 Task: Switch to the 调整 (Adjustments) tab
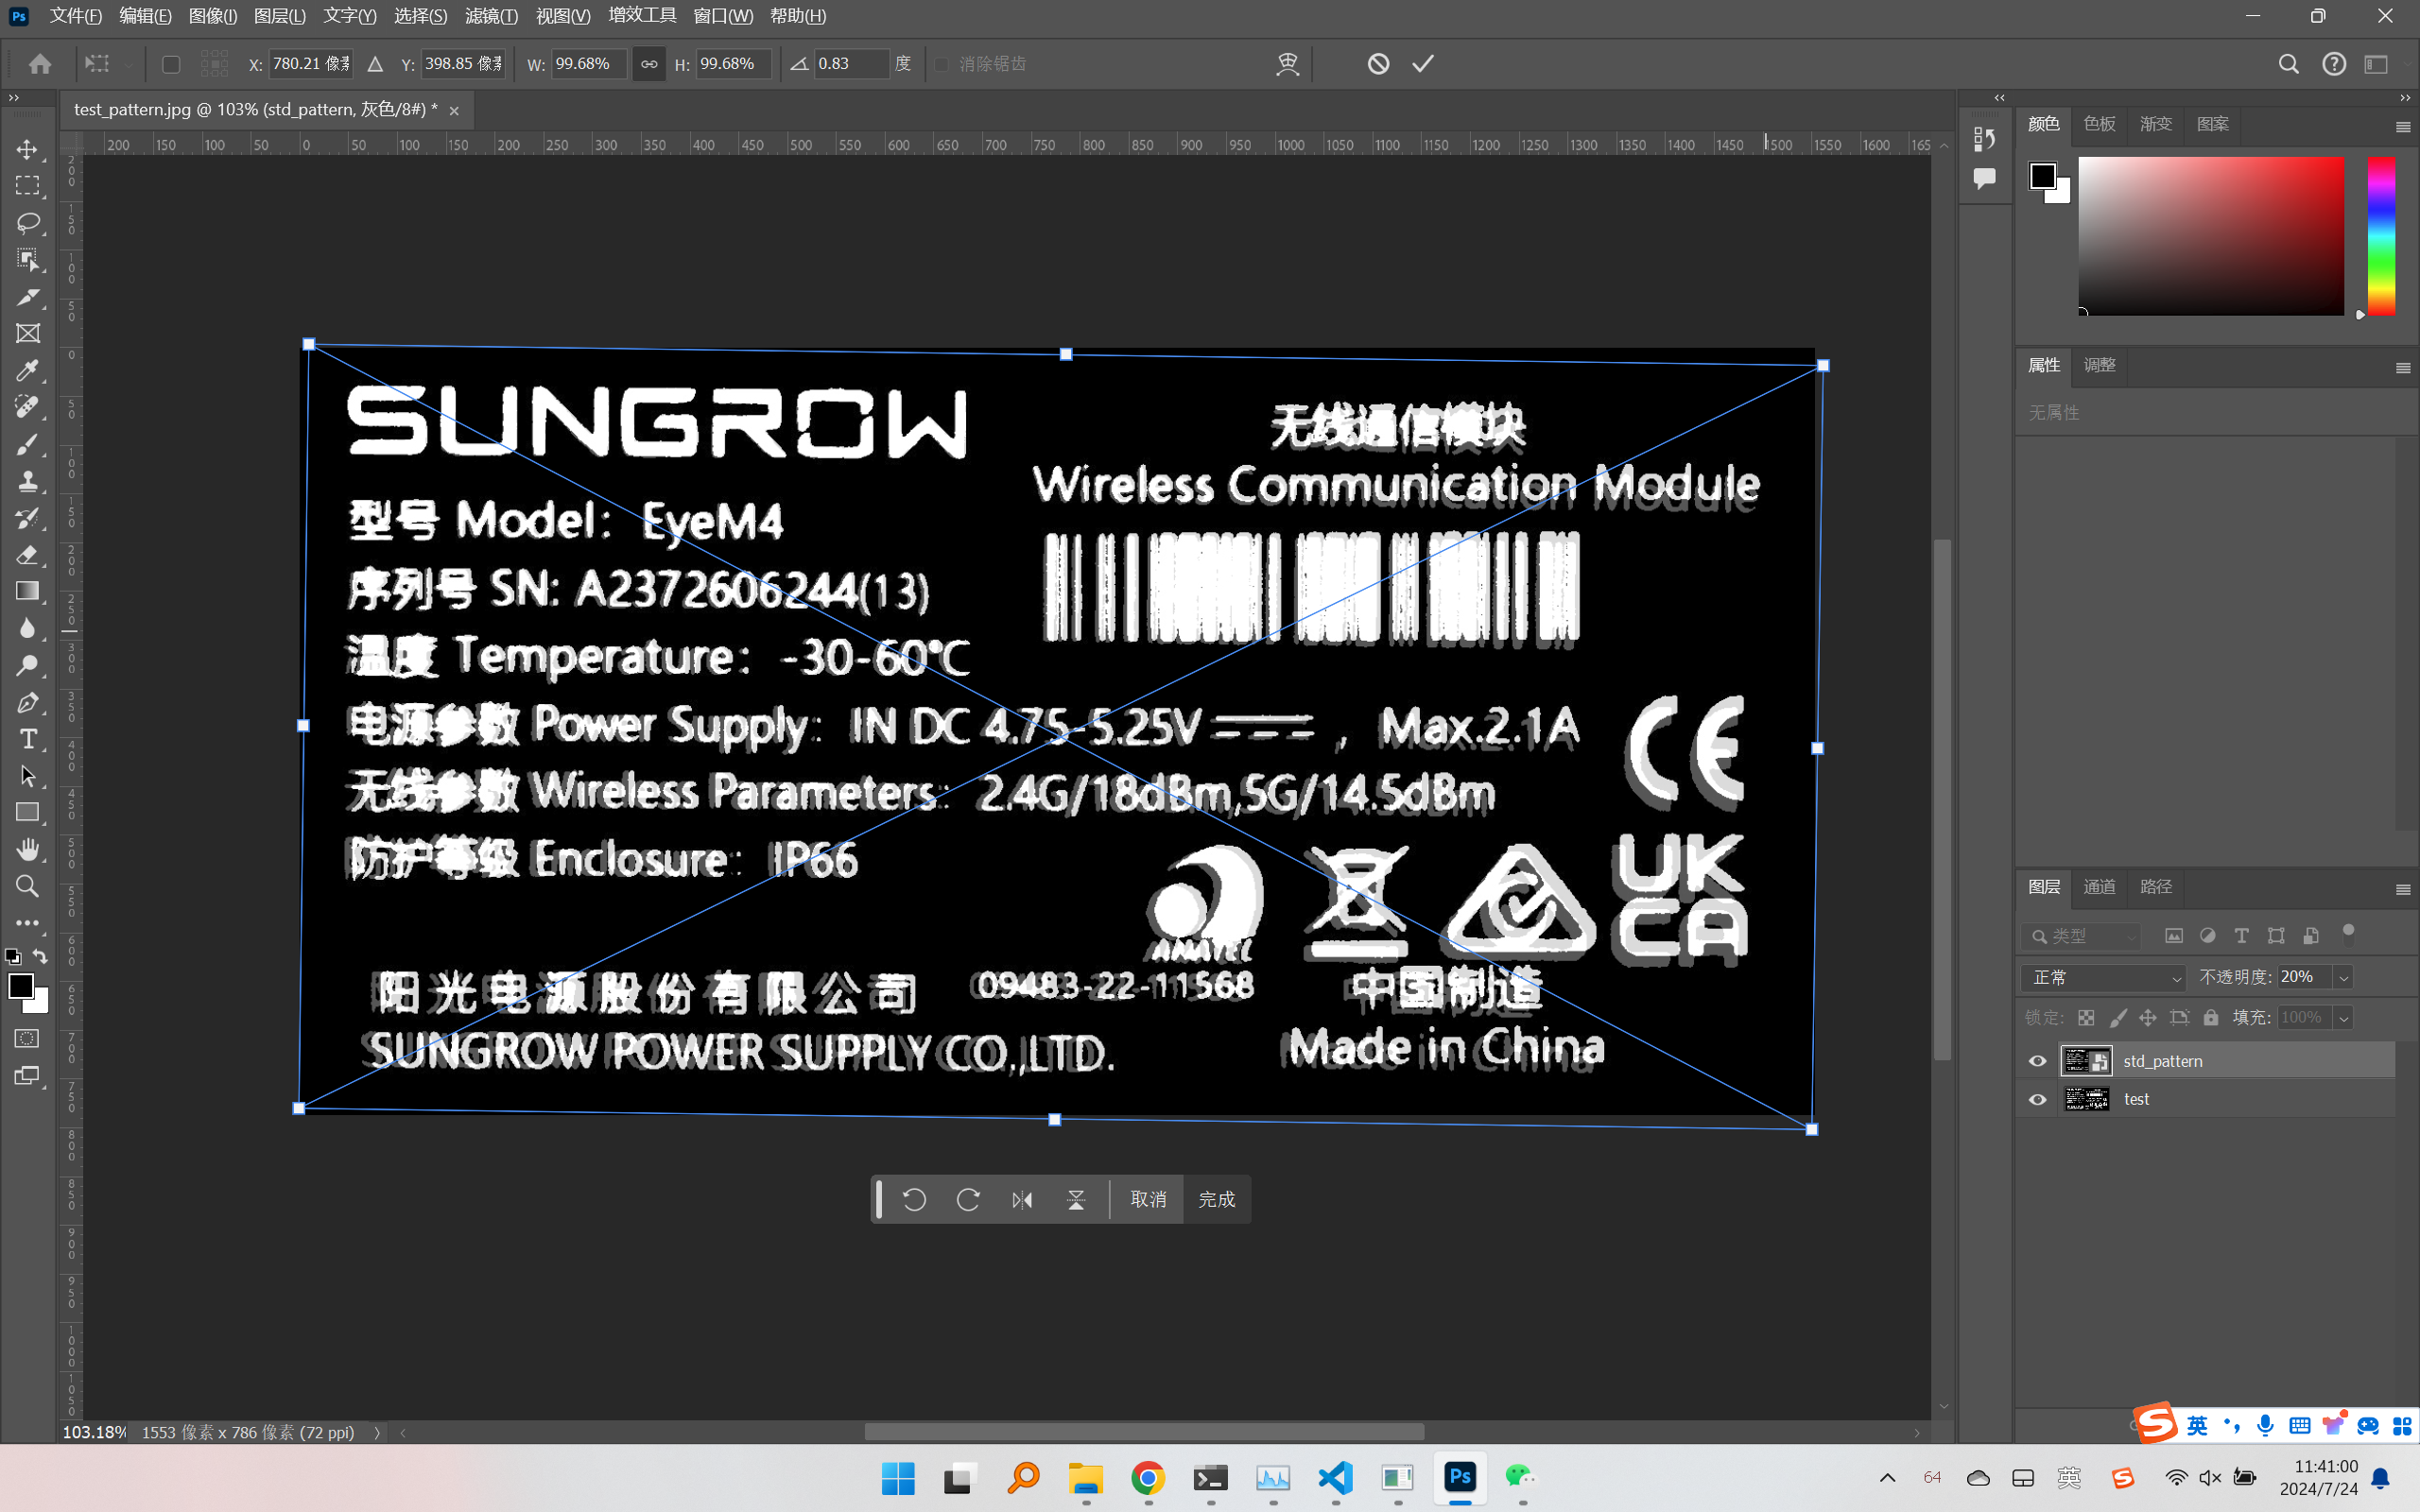pyautogui.click(x=2099, y=365)
